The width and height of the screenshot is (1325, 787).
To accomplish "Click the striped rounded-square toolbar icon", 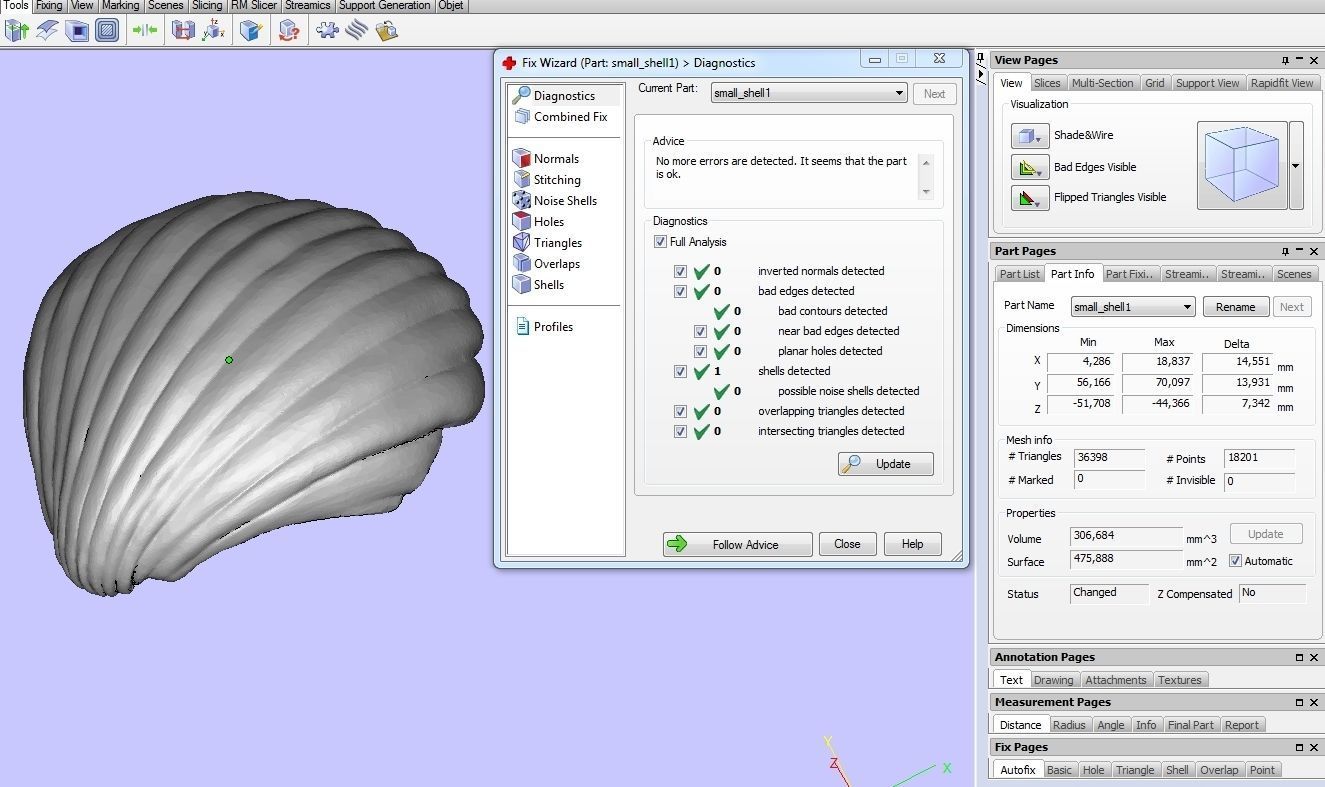I will (x=107, y=31).
